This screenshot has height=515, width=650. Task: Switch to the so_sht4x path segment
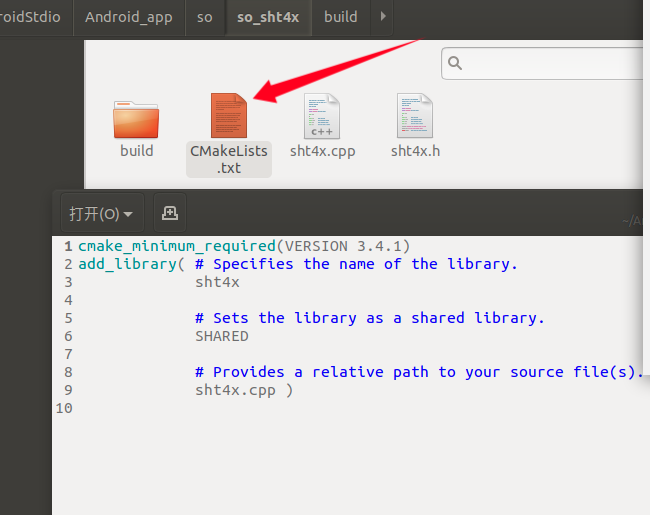(267, 17)
